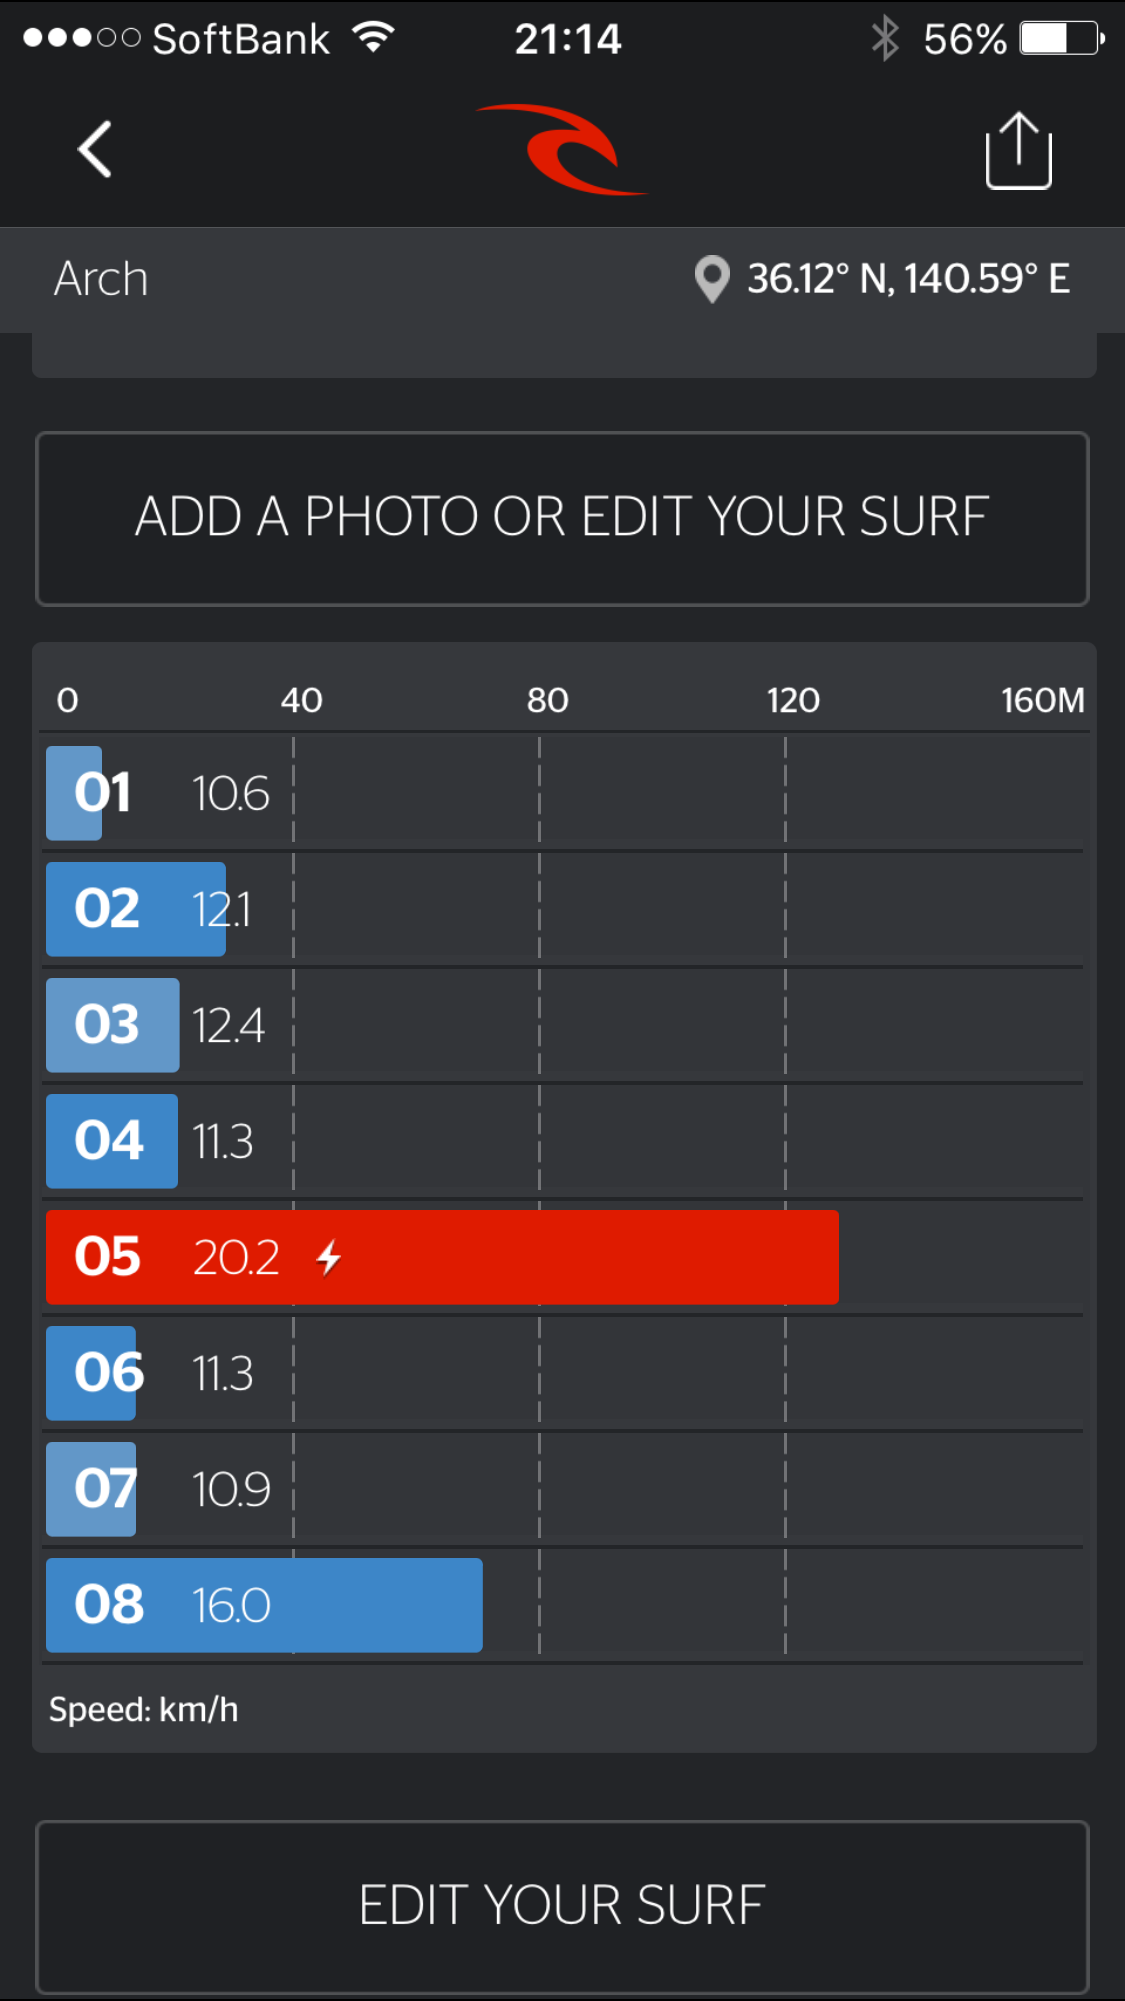Tap Add a Photo or Edit Your Surf

(x=562, y=518)
